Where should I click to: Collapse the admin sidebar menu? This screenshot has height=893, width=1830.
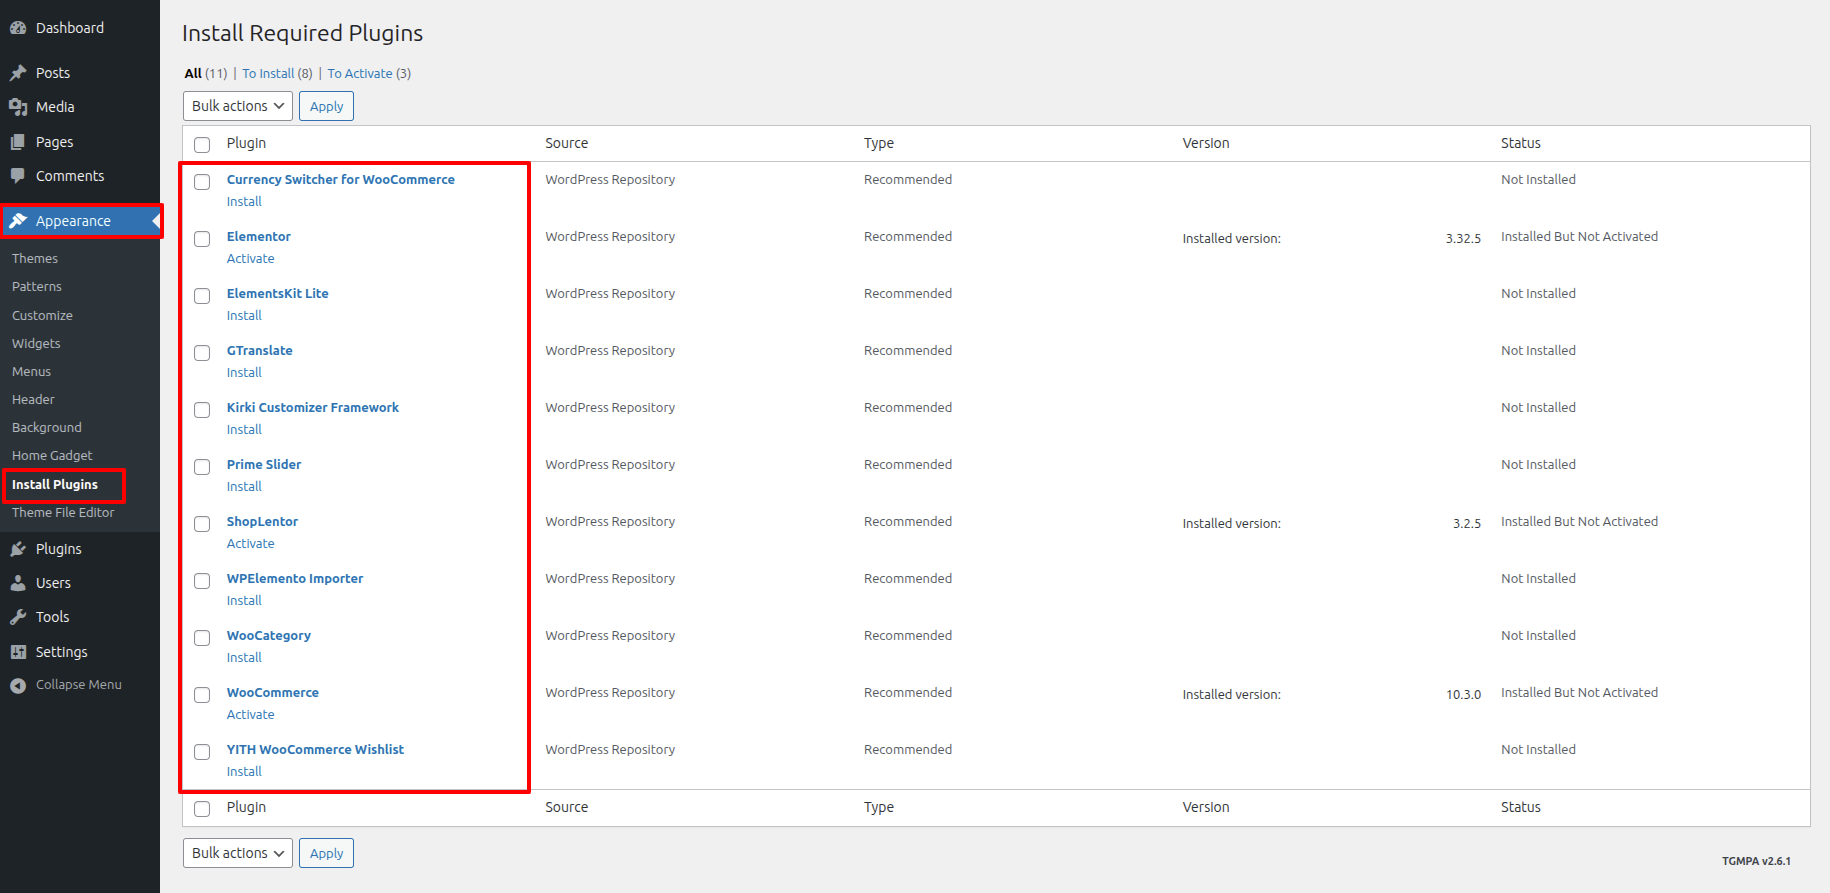[66, 685]
